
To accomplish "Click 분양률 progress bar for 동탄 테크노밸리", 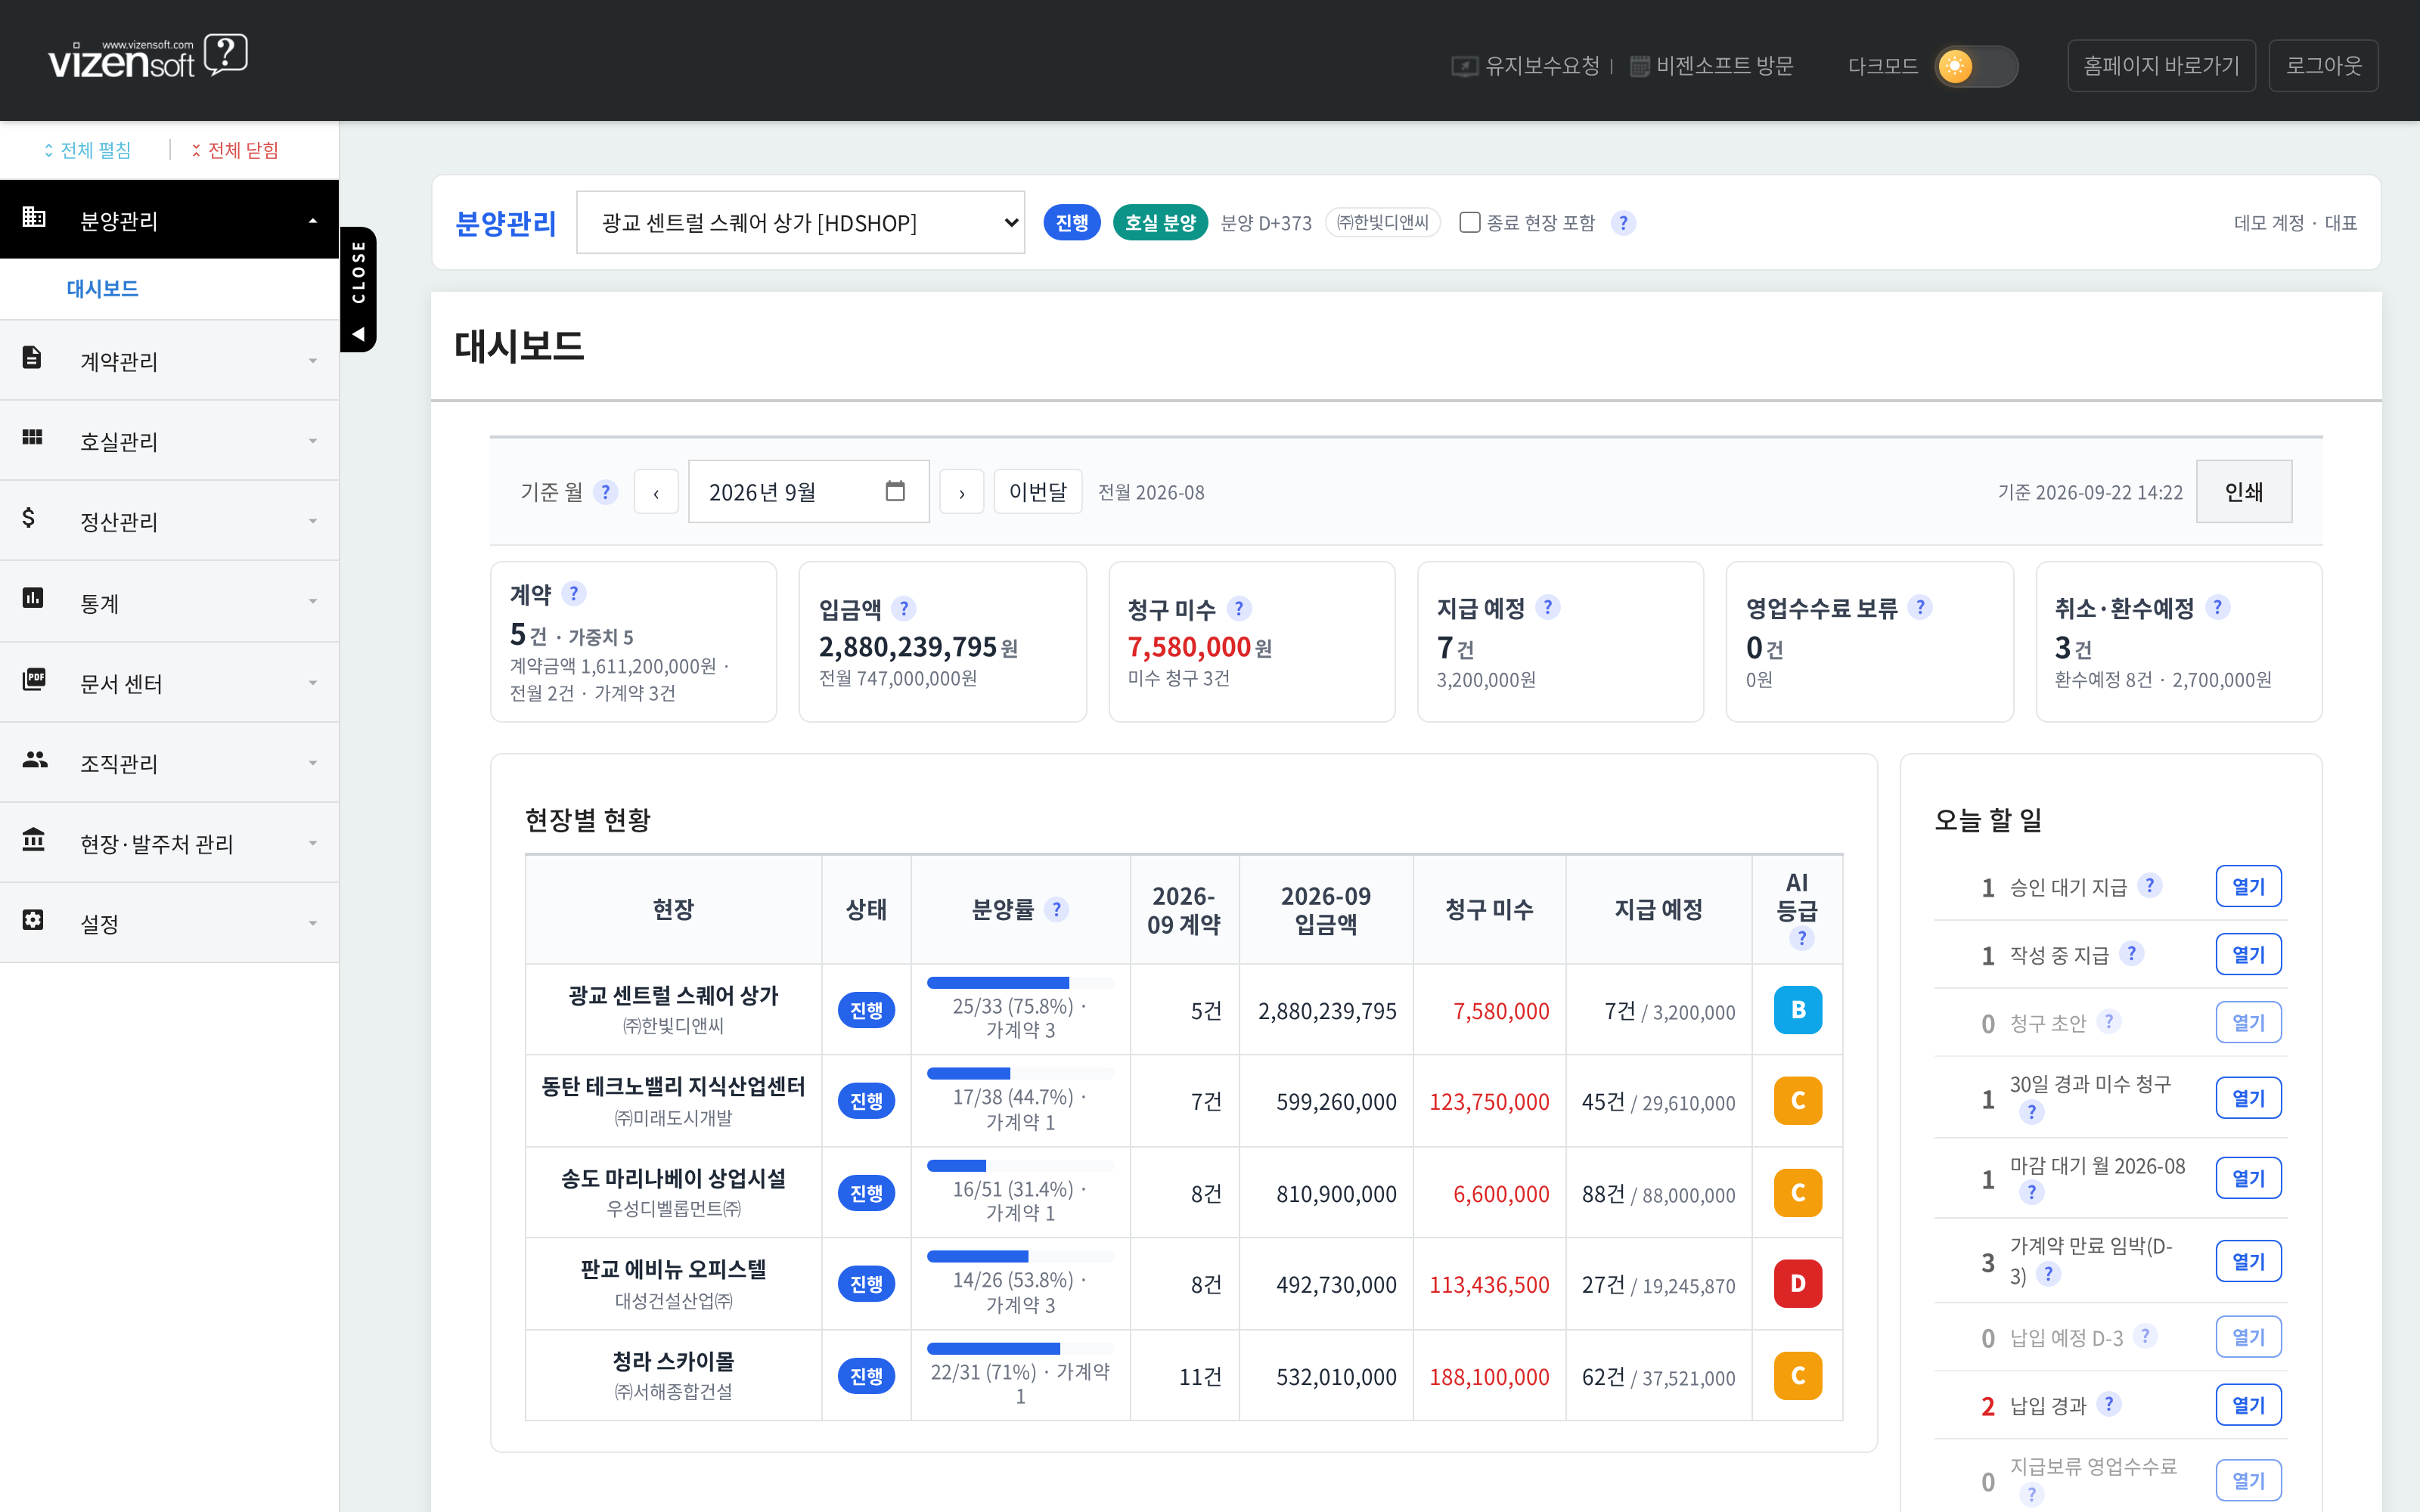I will pyautogui.click(x=1020, y=1073).
